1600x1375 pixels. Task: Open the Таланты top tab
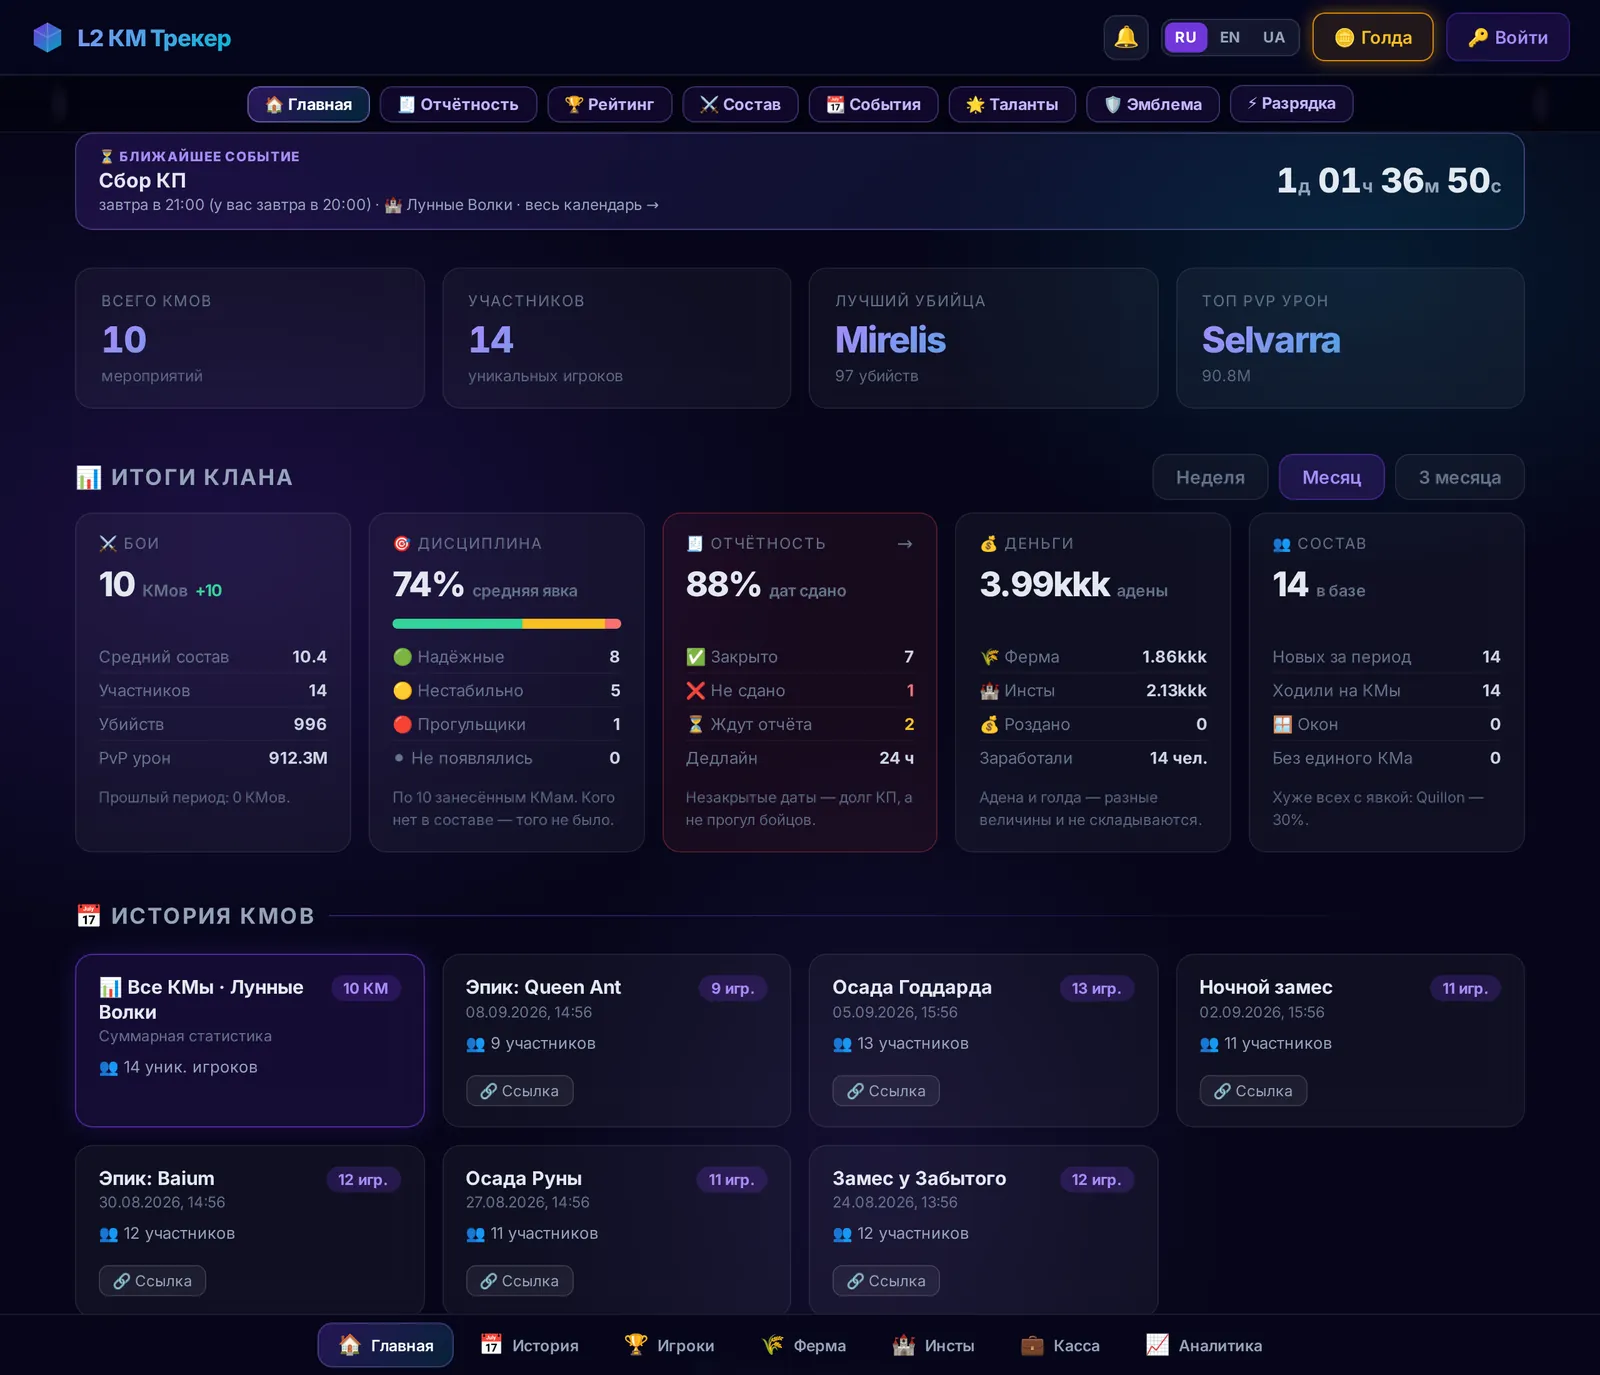(1012, 104)
